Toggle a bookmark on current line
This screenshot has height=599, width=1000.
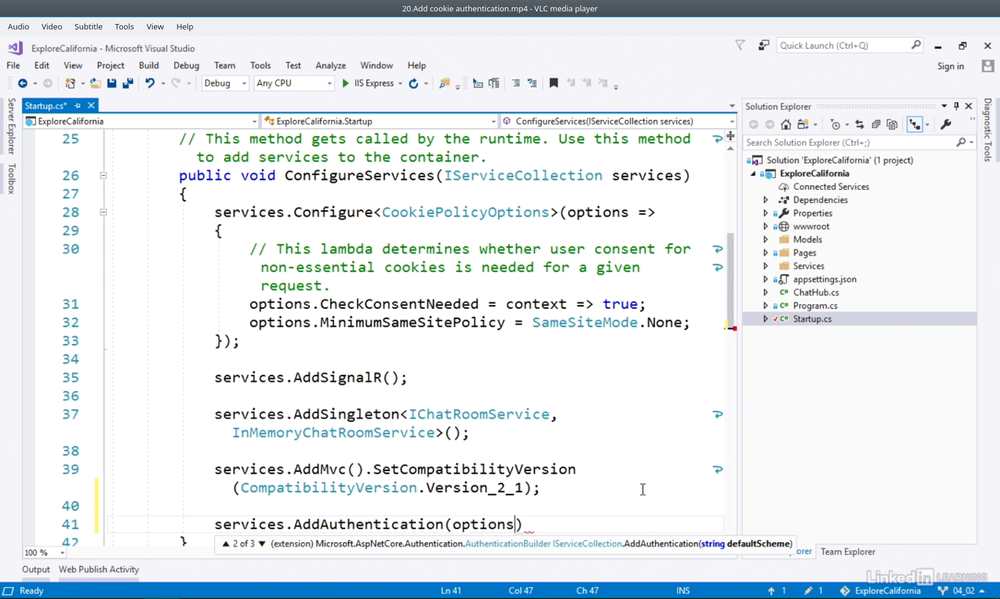tap(554, 84)
